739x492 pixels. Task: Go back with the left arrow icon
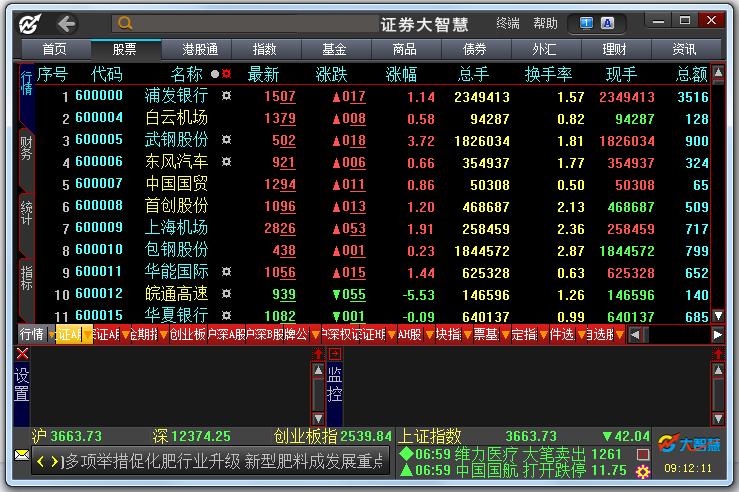[x=67, y=24]
